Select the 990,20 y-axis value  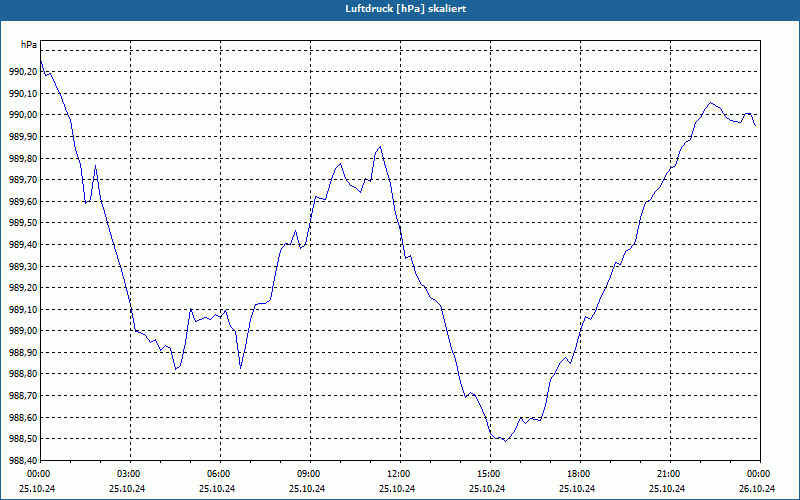[x=23, y=72]
